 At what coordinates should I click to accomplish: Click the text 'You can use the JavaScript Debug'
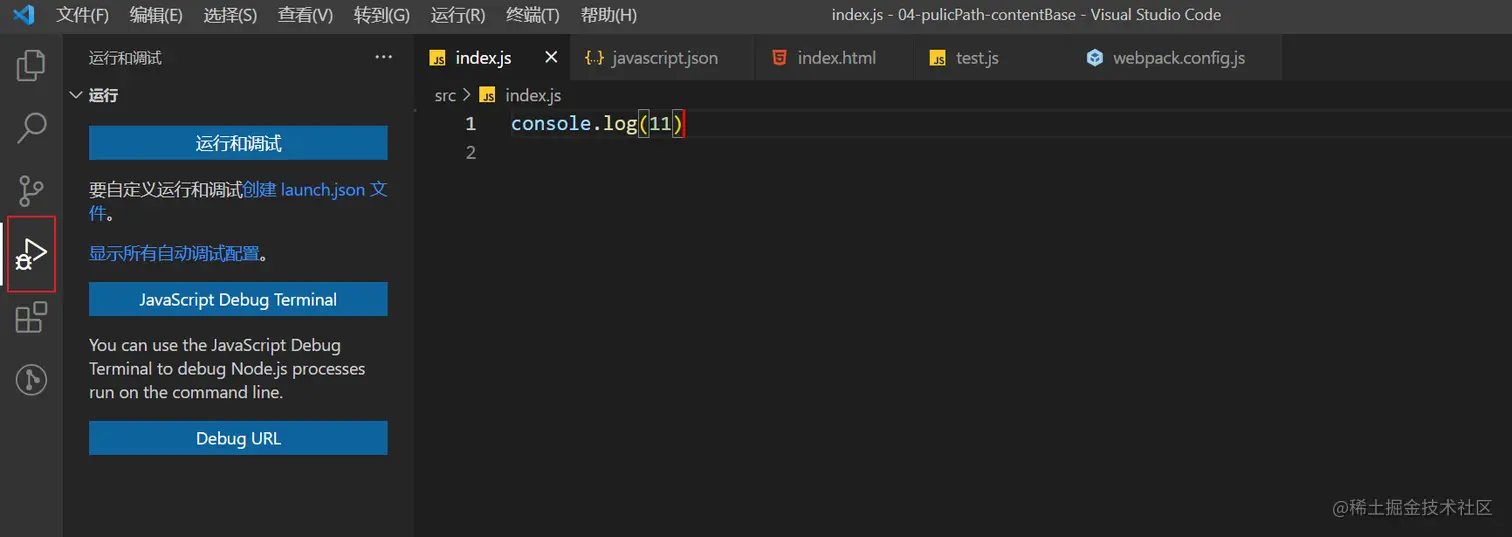point(215,345)
